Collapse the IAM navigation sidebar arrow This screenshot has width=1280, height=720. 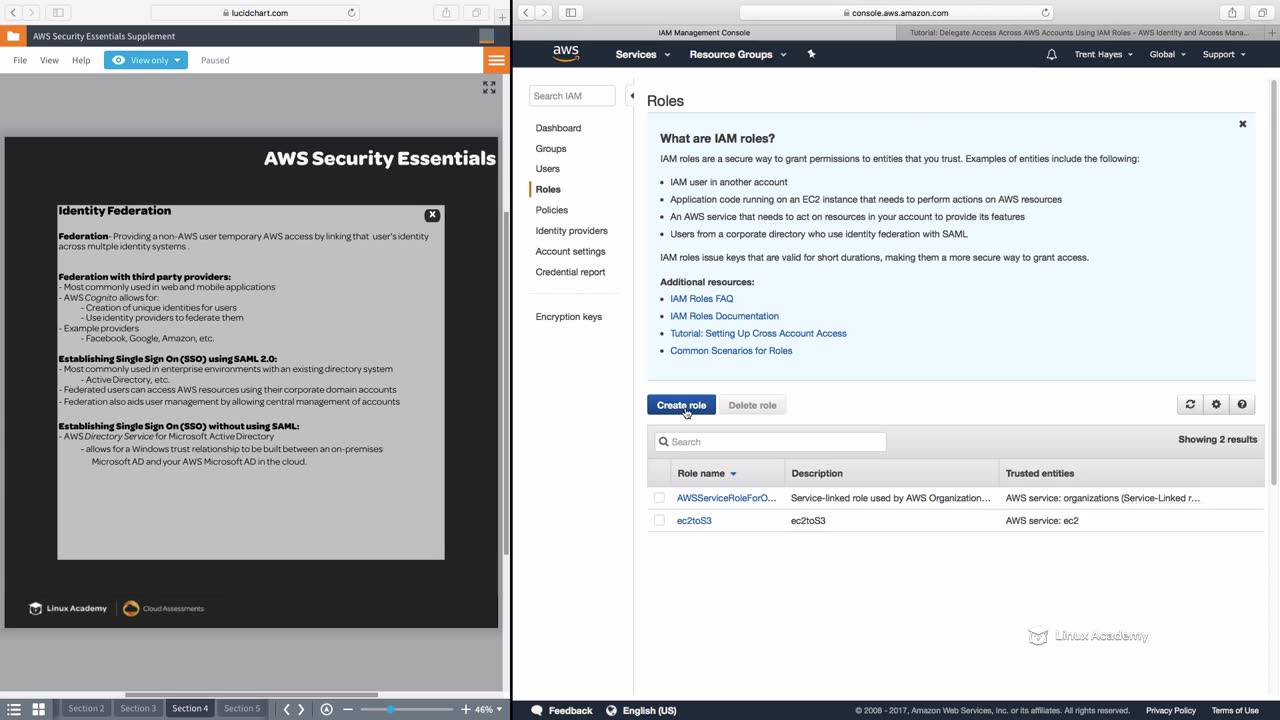pyautogui.click(x=631, y=96)
